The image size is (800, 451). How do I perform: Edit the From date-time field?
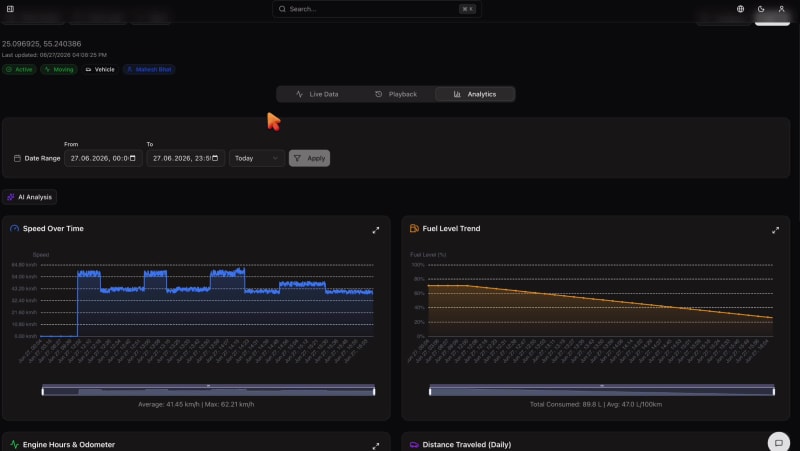click(103, 158)
